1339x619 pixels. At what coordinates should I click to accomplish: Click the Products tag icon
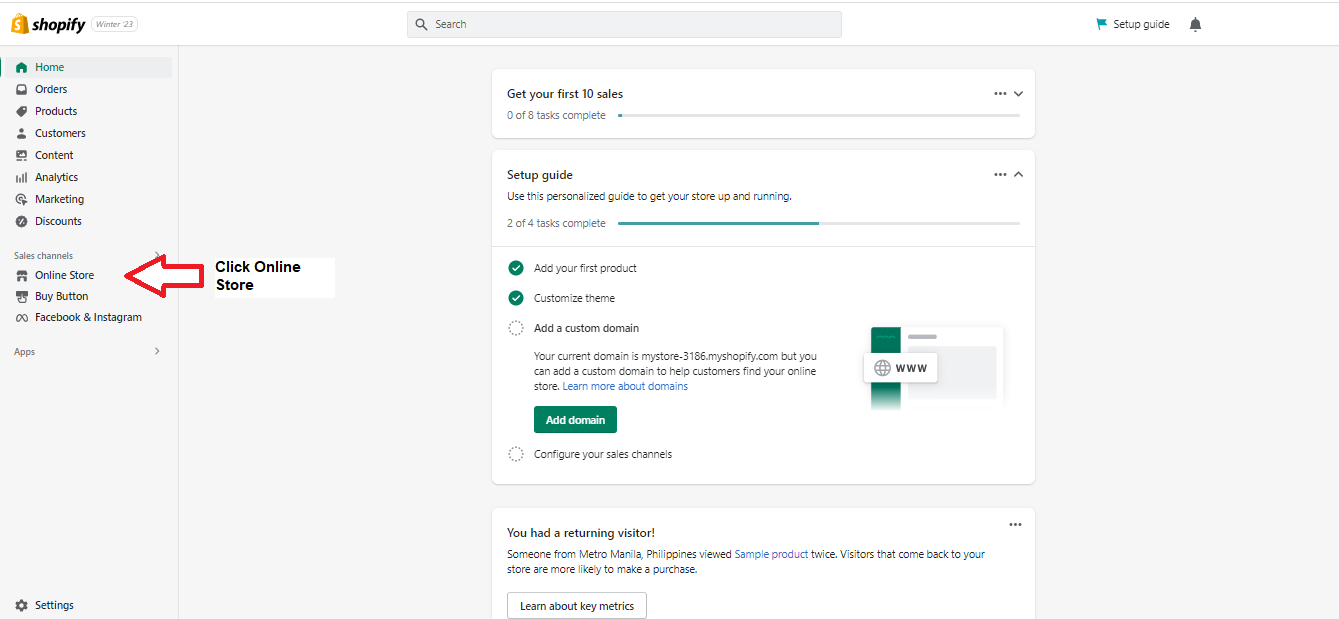click(21, 111)
